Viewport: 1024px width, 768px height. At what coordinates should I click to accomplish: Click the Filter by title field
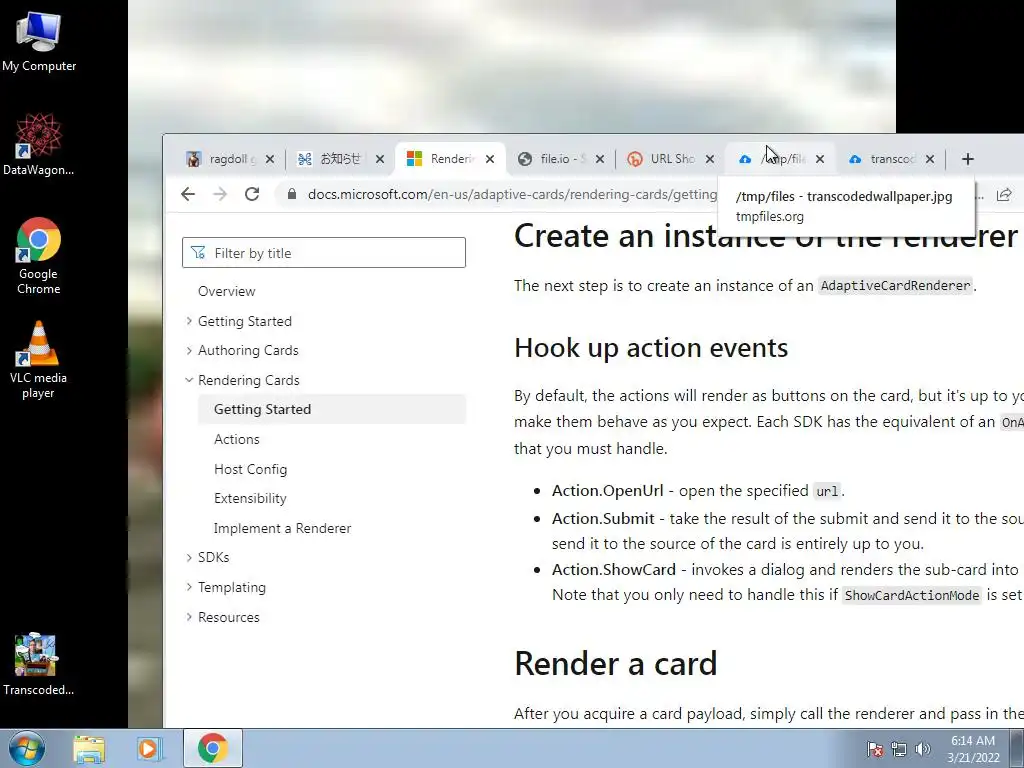[324, 253]
